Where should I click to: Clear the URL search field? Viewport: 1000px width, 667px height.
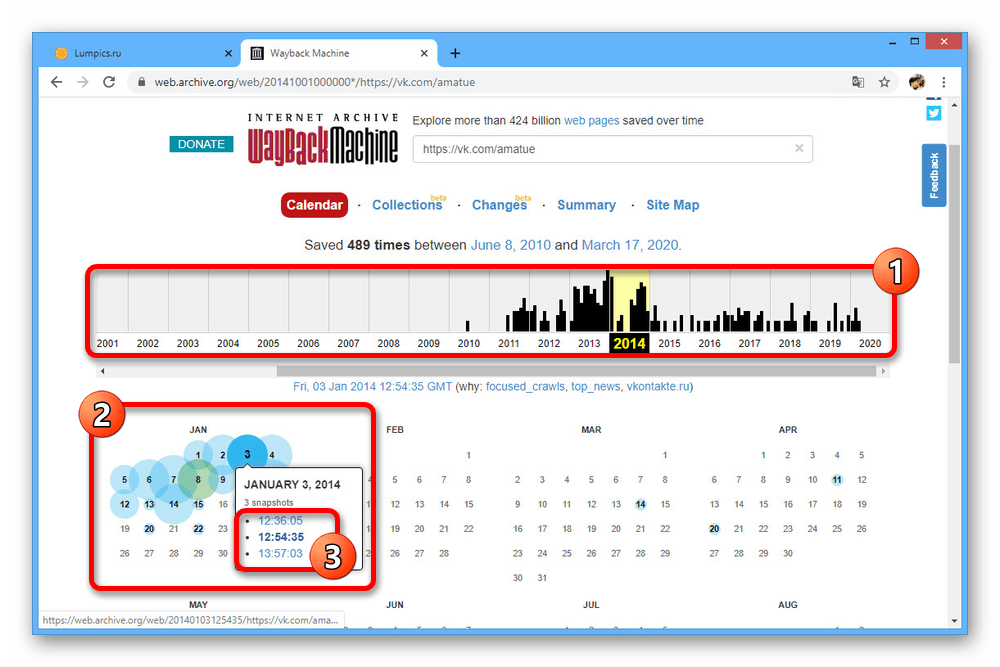click(798, 148)
